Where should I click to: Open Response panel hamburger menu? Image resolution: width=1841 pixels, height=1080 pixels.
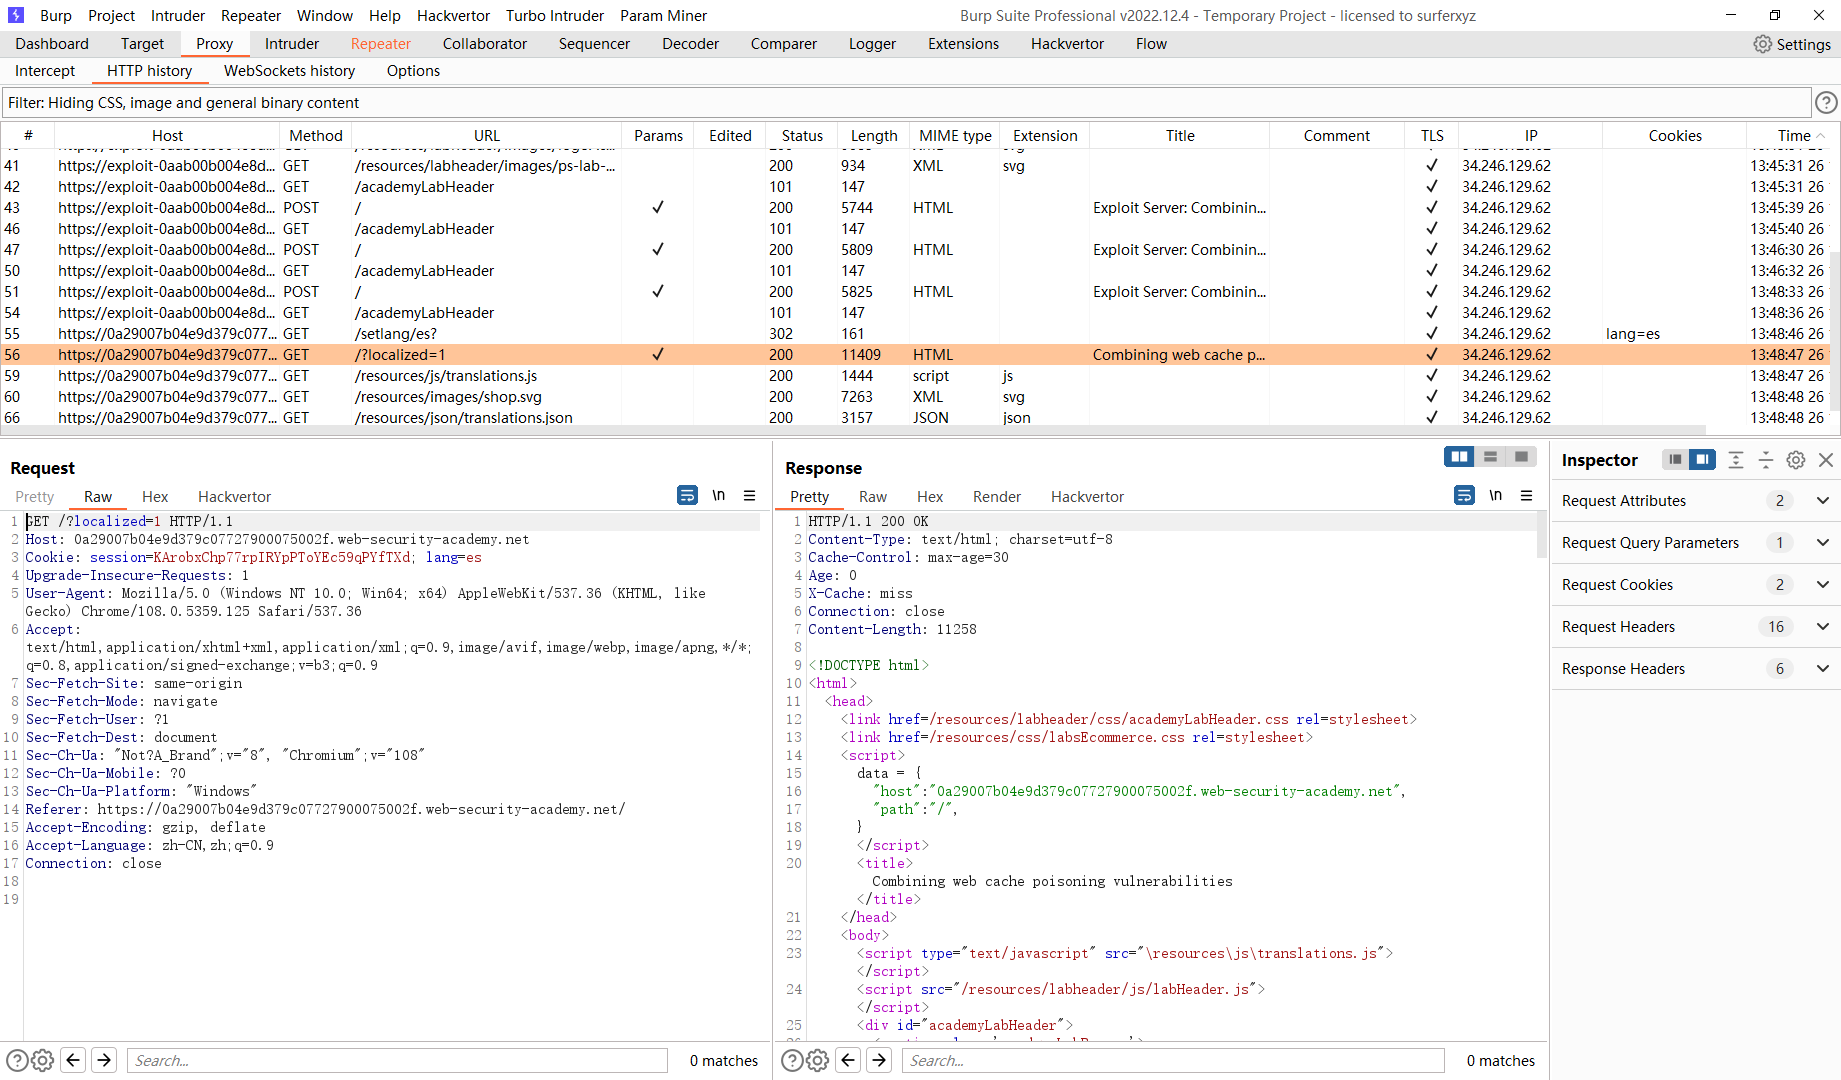1526,495
